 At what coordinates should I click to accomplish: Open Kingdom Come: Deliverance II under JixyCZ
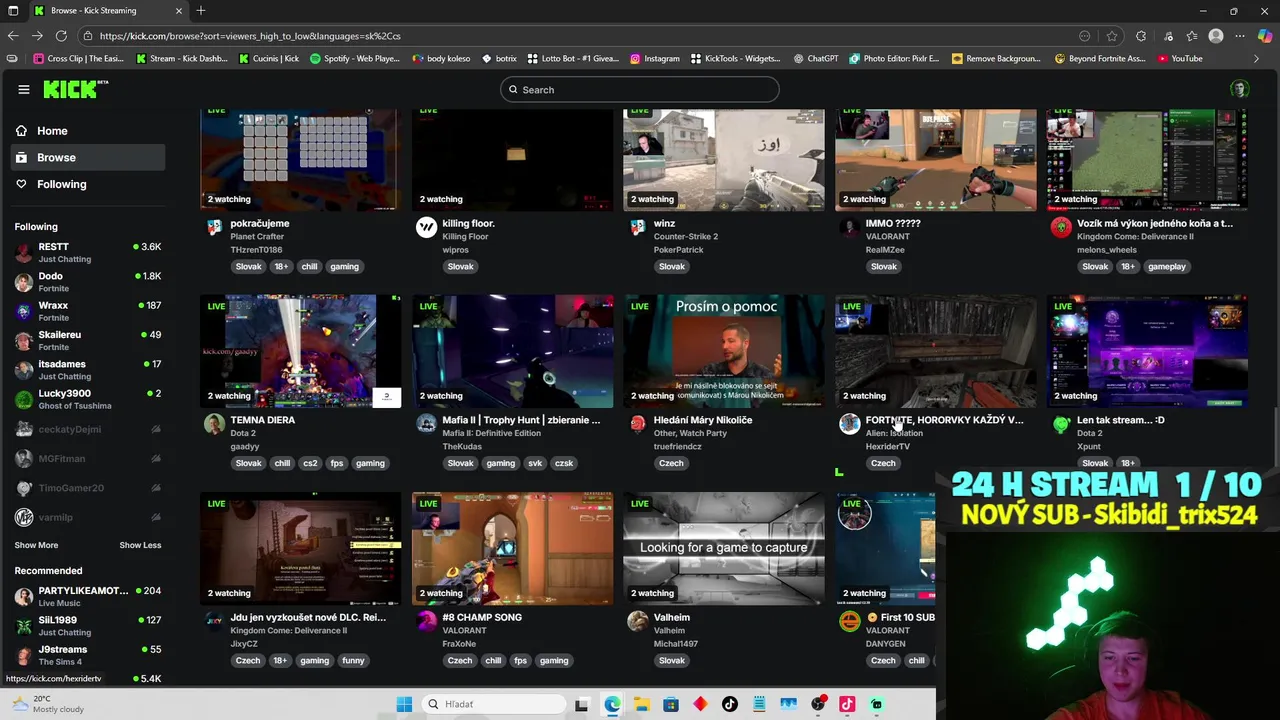[x=289, y=631]
